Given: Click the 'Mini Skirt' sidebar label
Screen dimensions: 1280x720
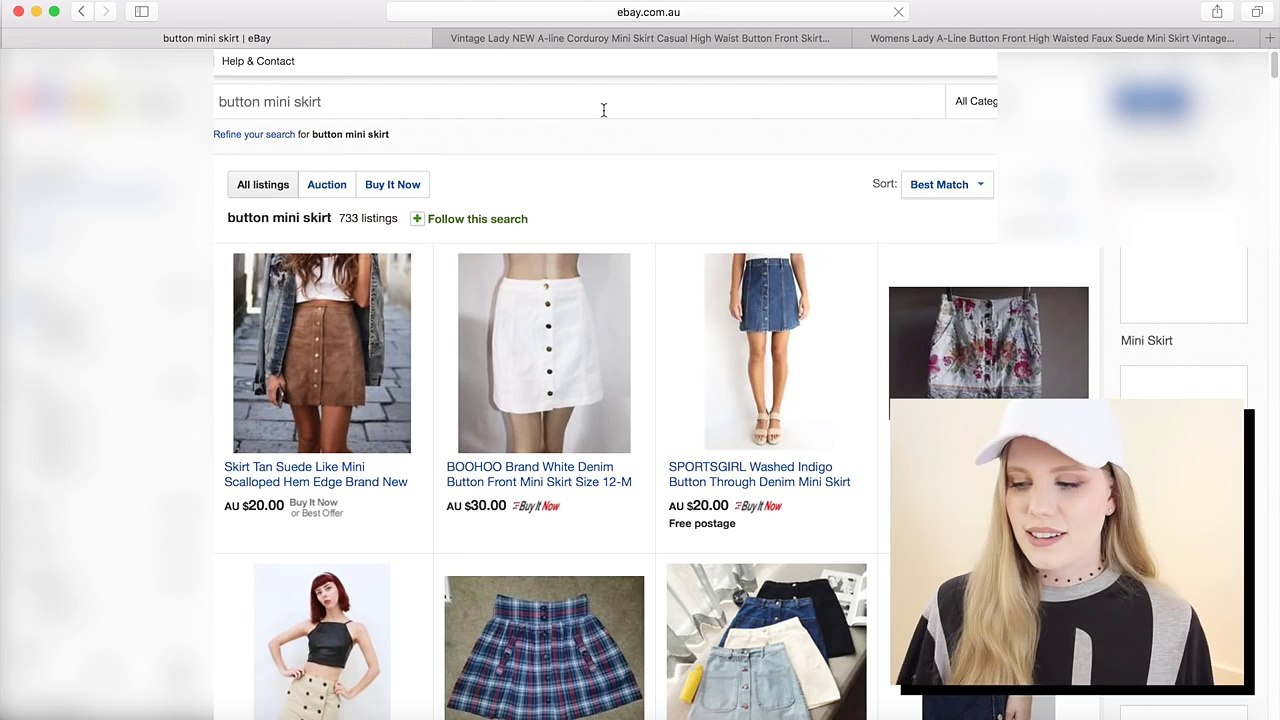Looking at the screenshot, I should (x=1146, y=340).
